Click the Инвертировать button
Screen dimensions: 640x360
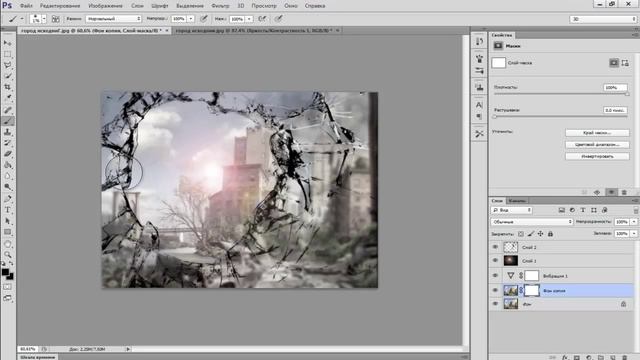pos(597,156)
